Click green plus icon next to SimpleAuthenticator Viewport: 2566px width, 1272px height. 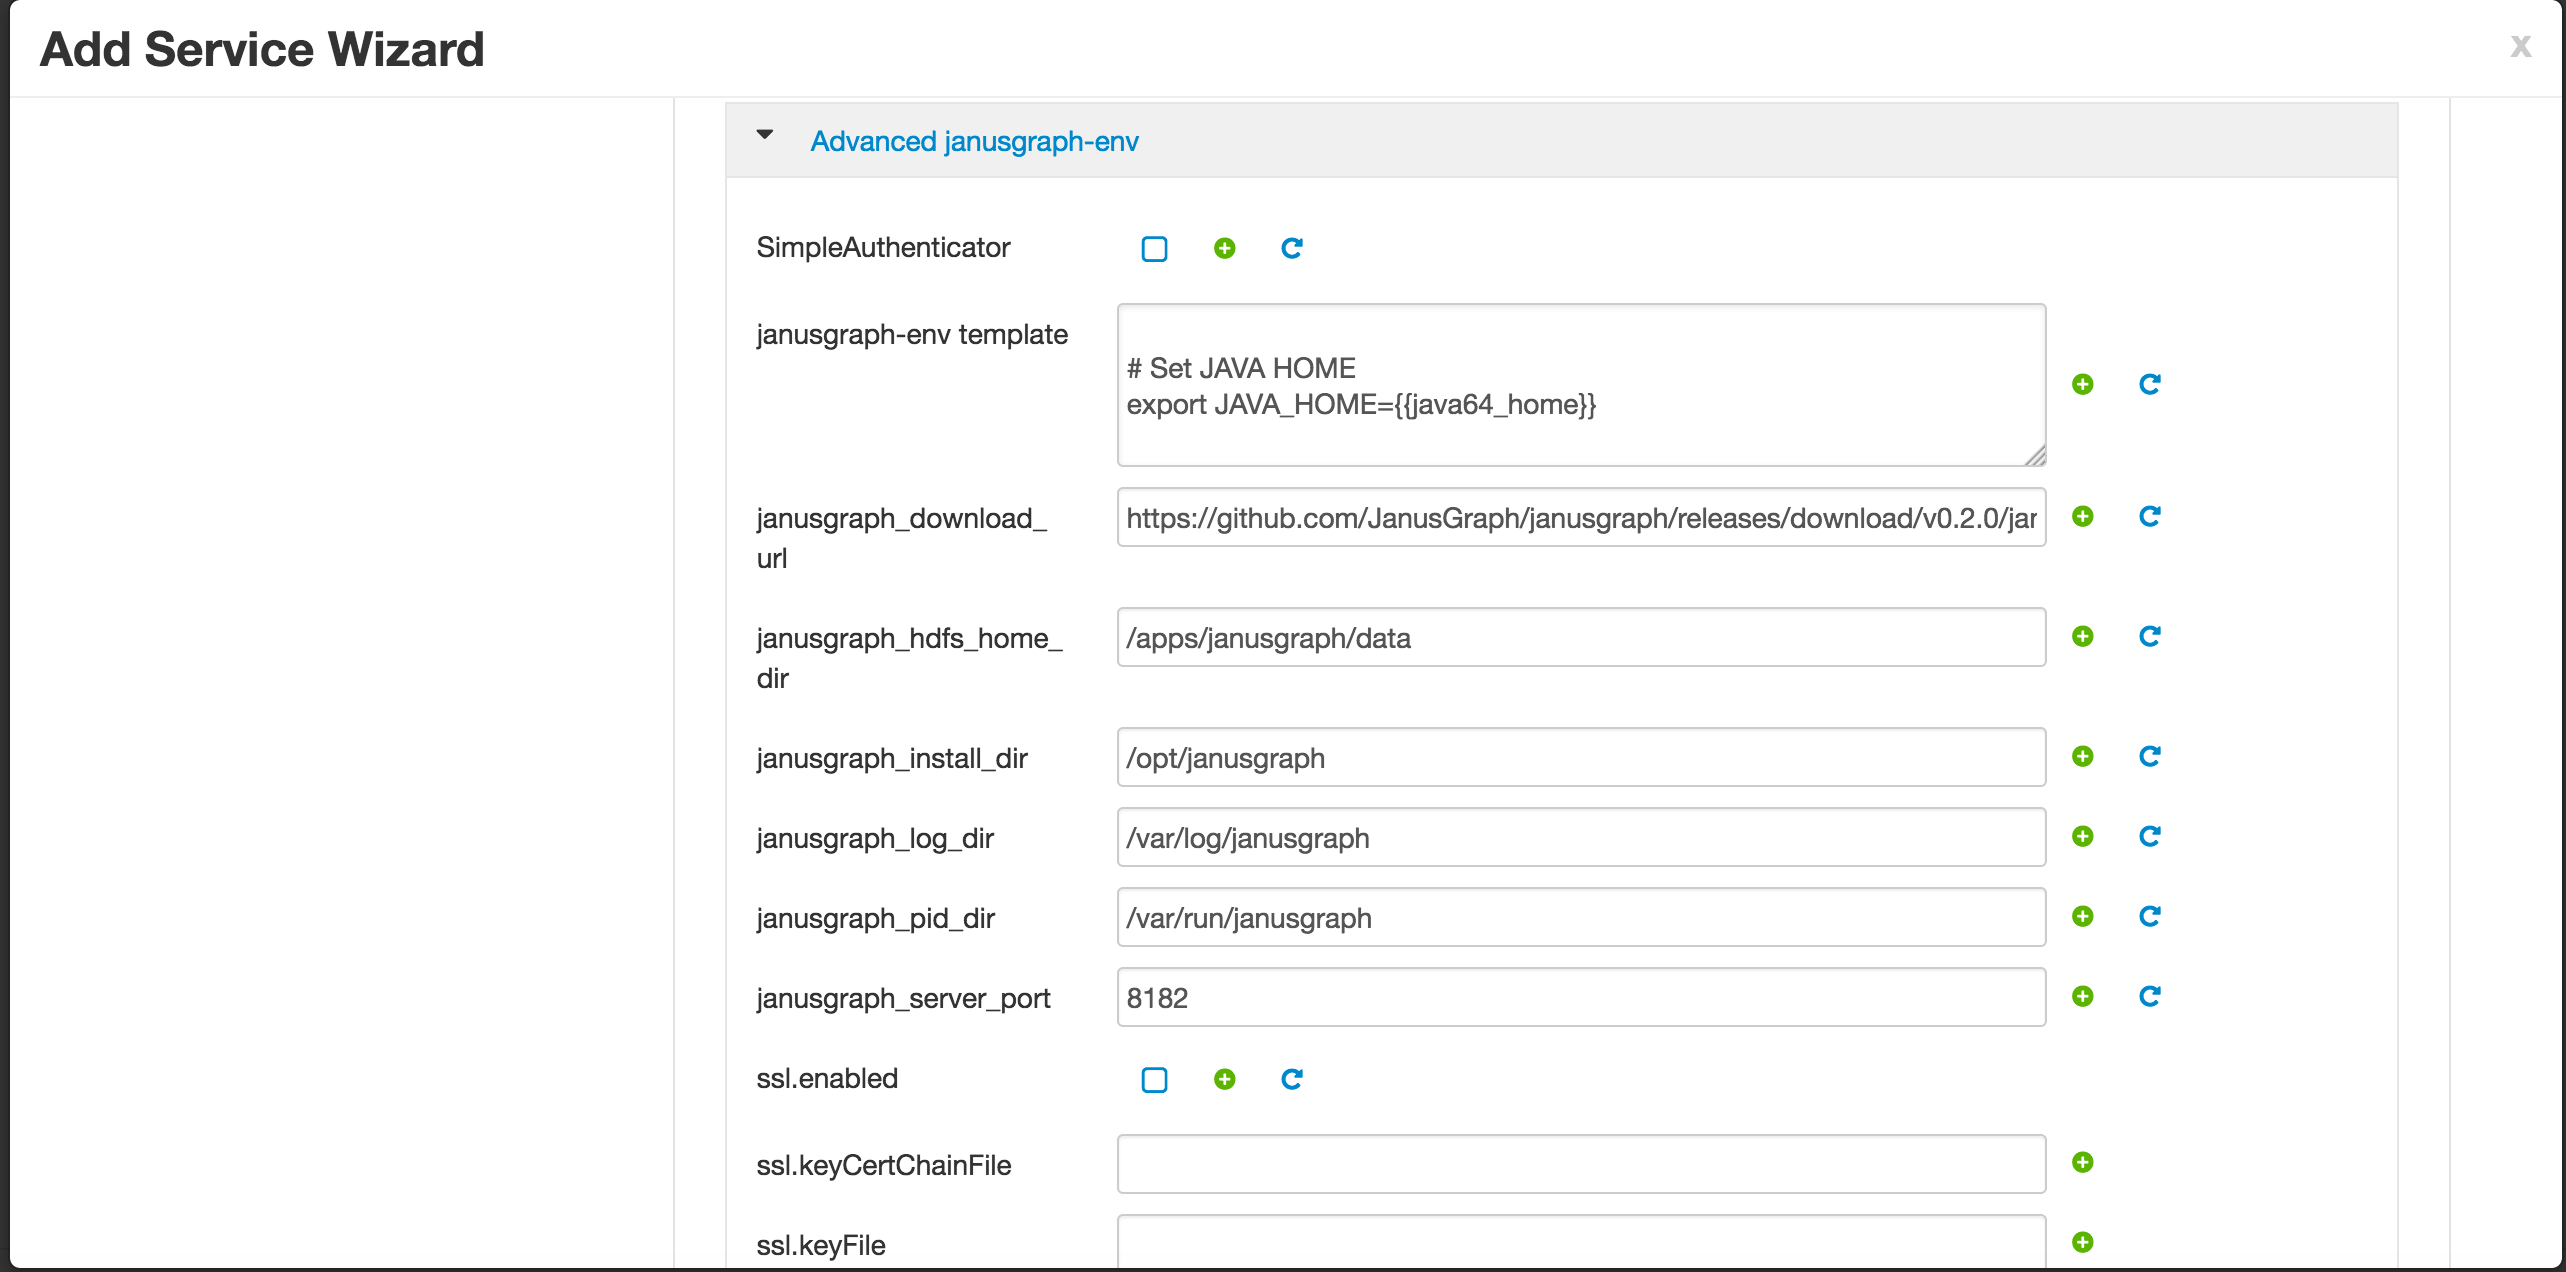click(1224, 248)
